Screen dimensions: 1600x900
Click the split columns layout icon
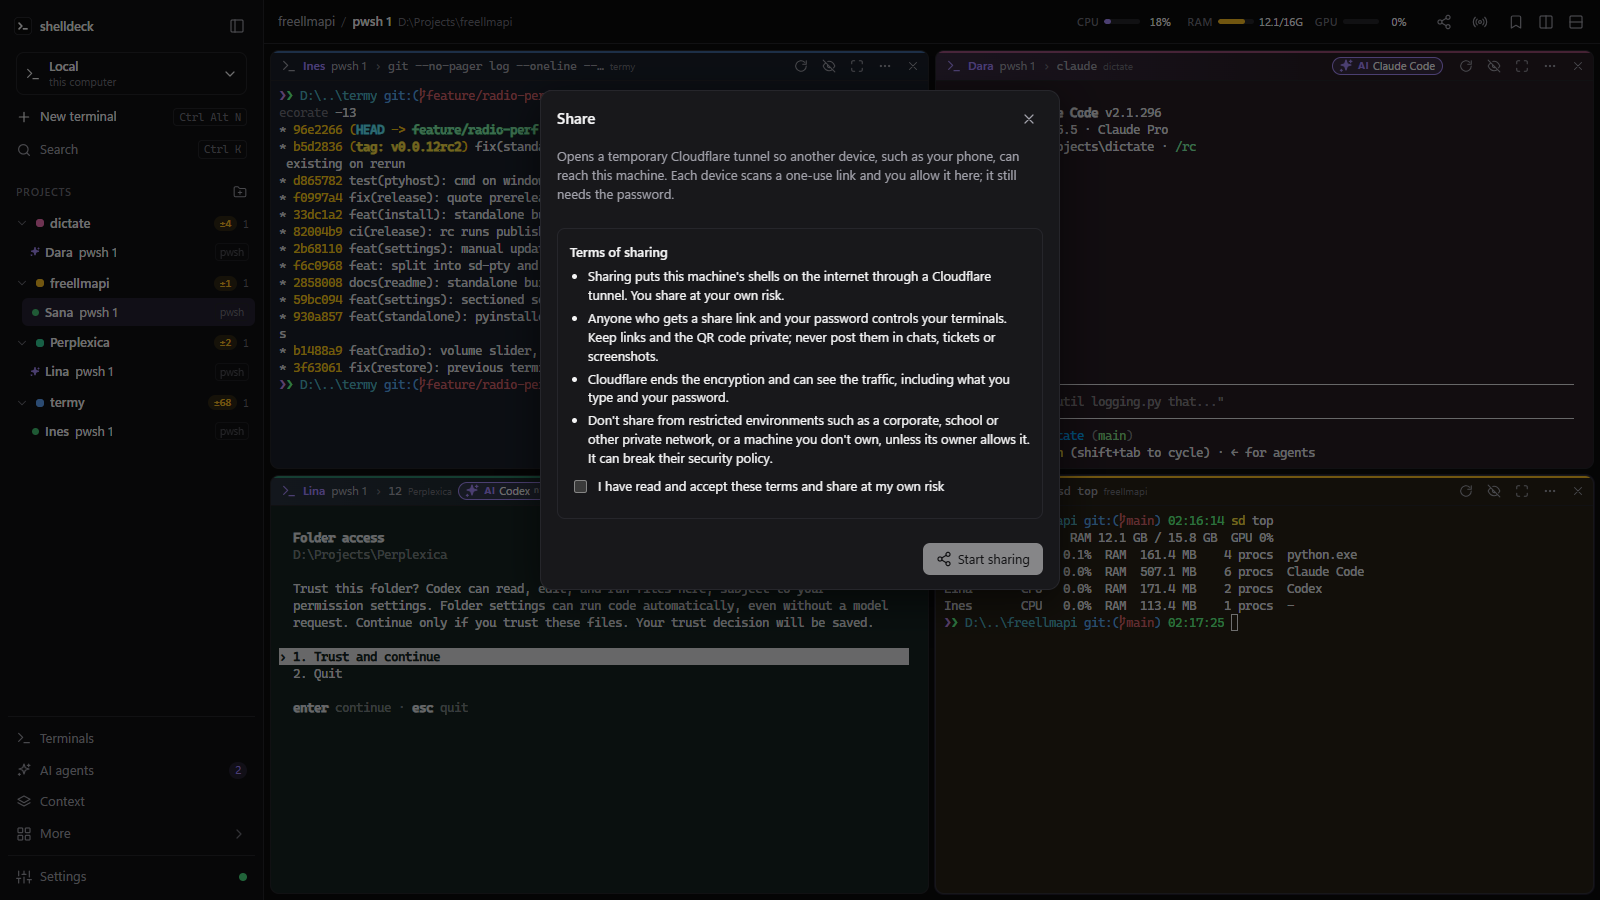[x=1546, y=22]
